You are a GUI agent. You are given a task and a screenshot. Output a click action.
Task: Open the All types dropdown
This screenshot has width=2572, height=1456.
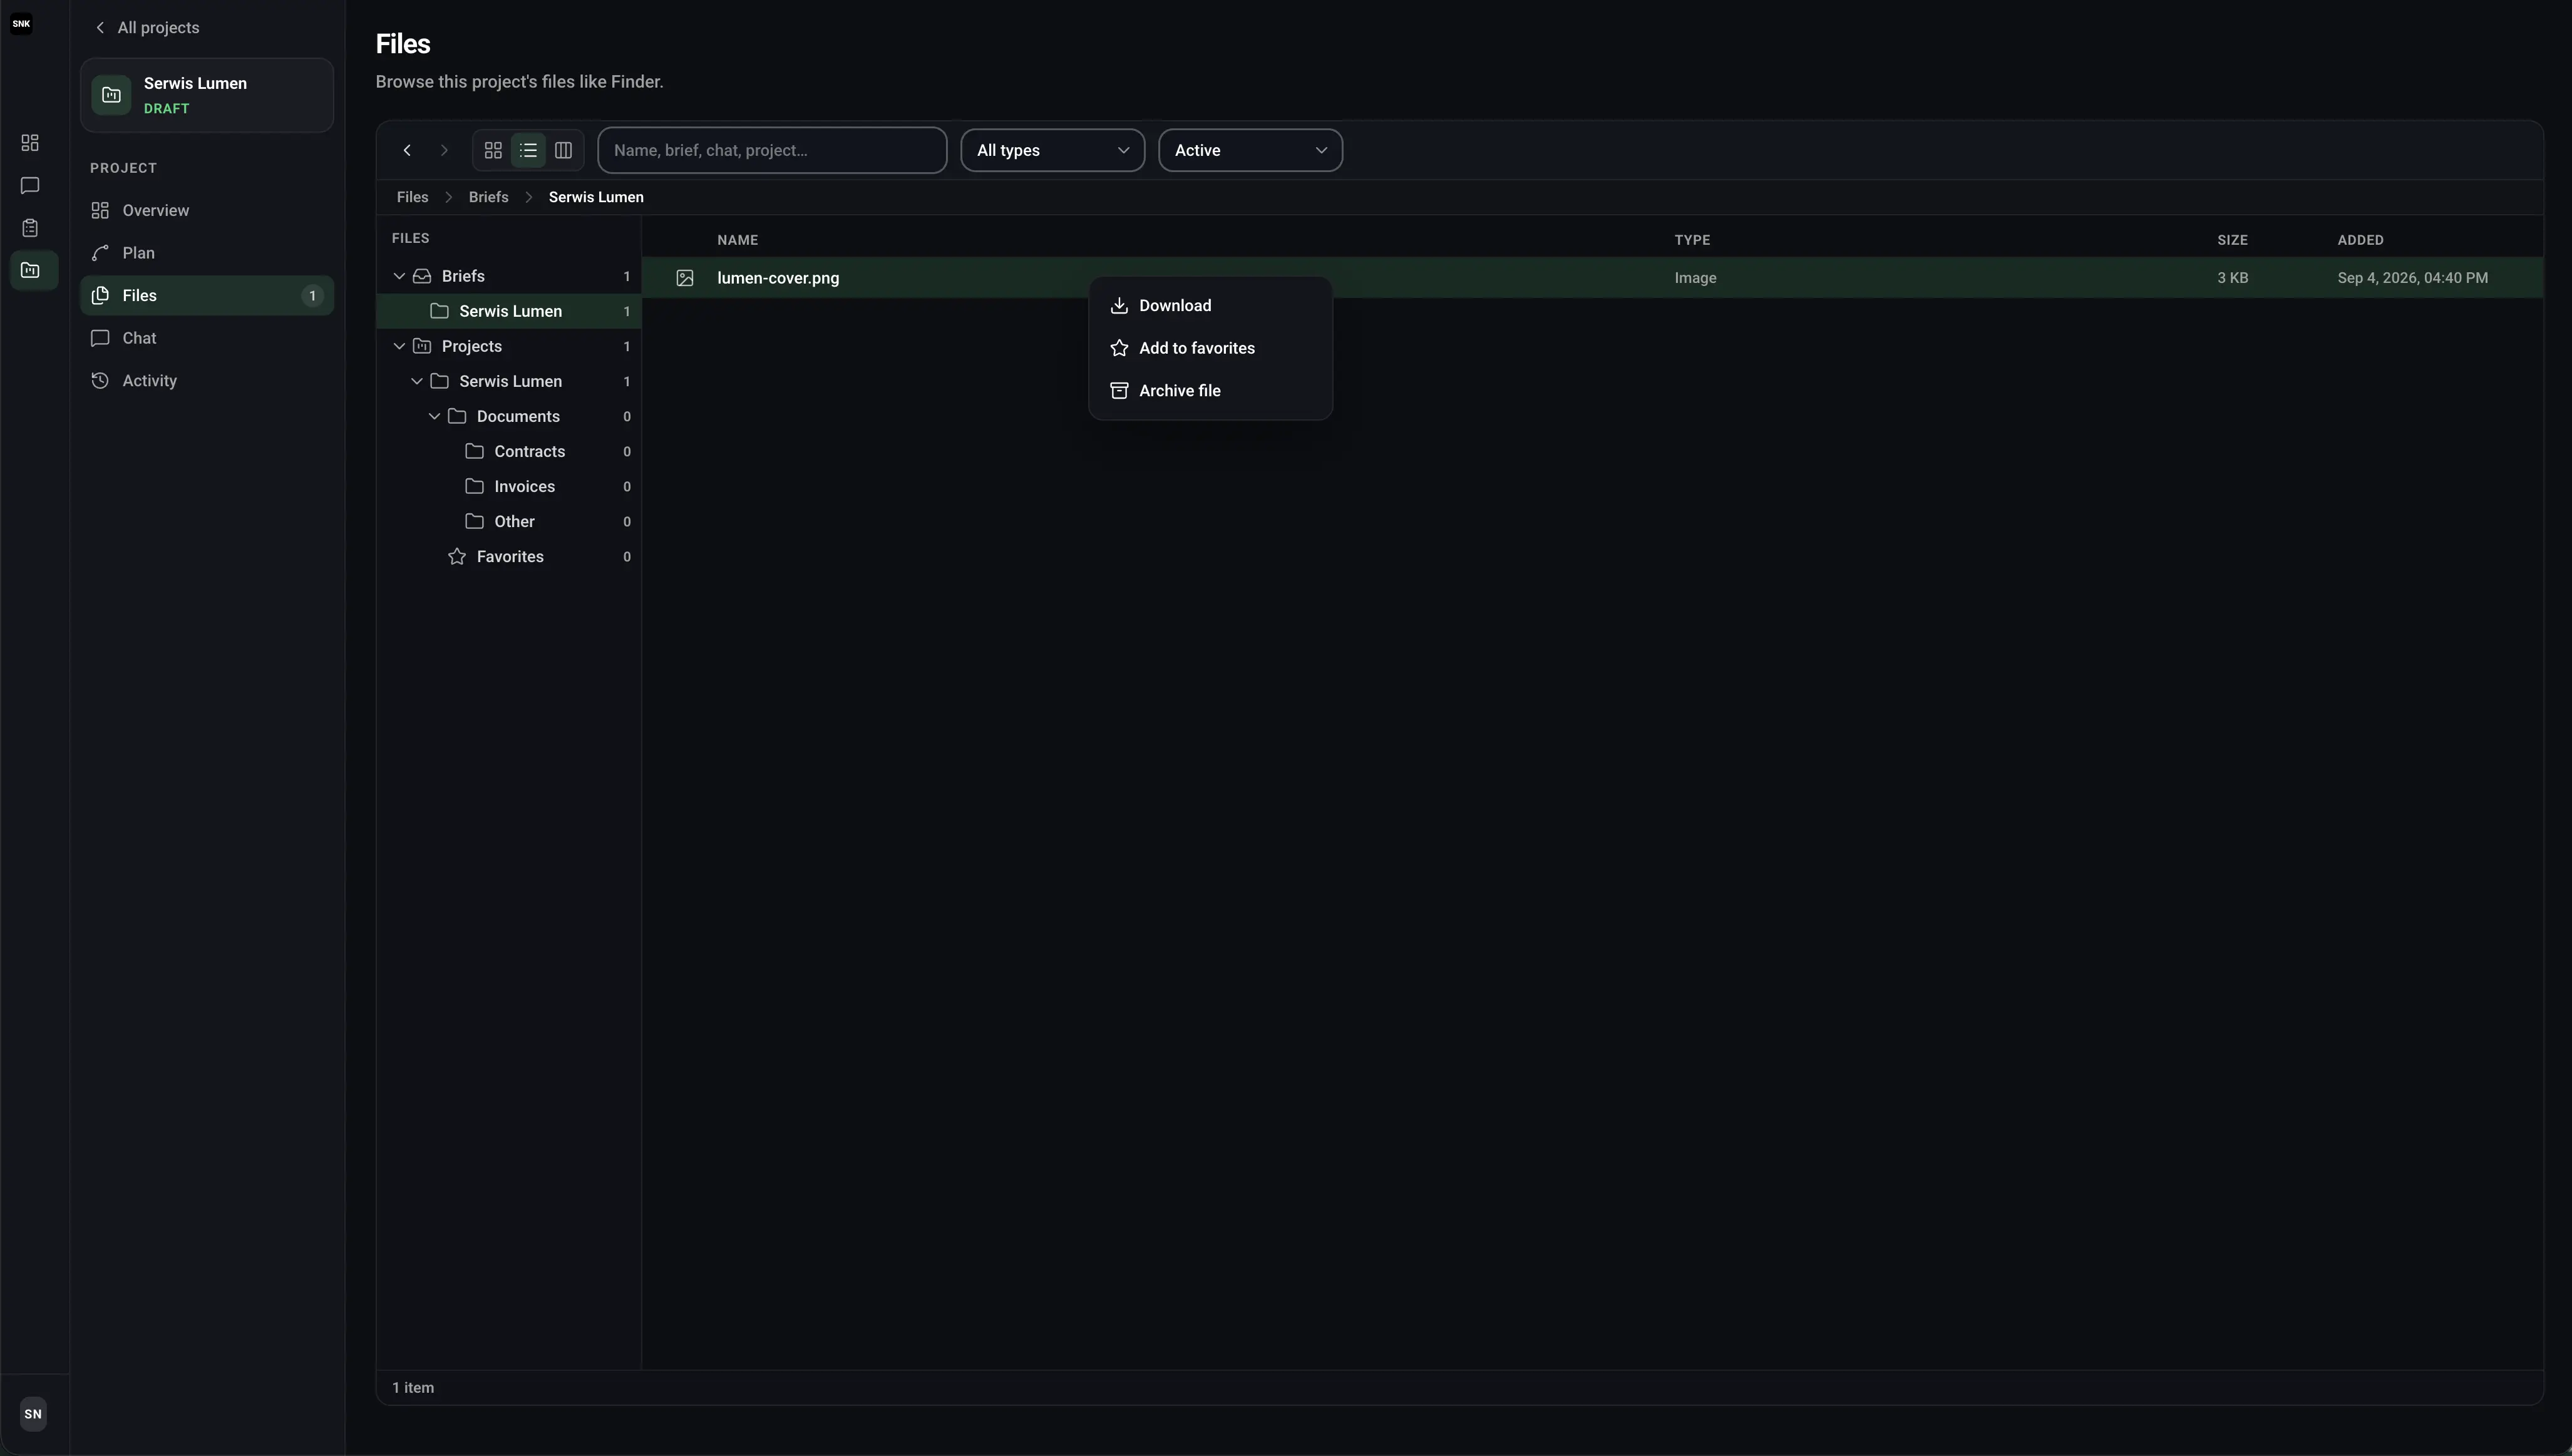click(x=1053, y=150)
